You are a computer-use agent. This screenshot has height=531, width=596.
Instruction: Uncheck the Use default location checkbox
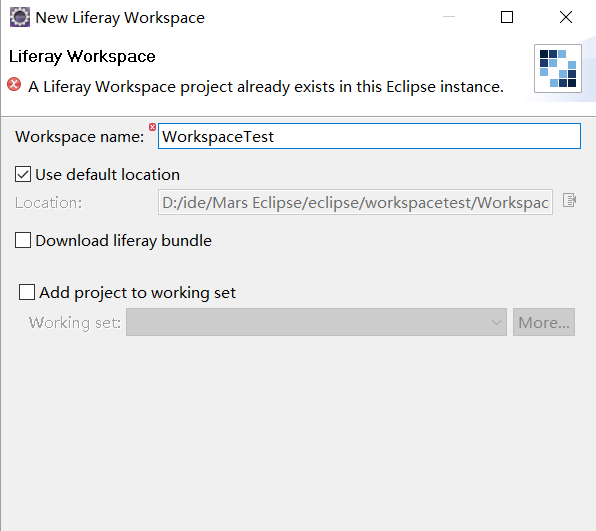23,174
